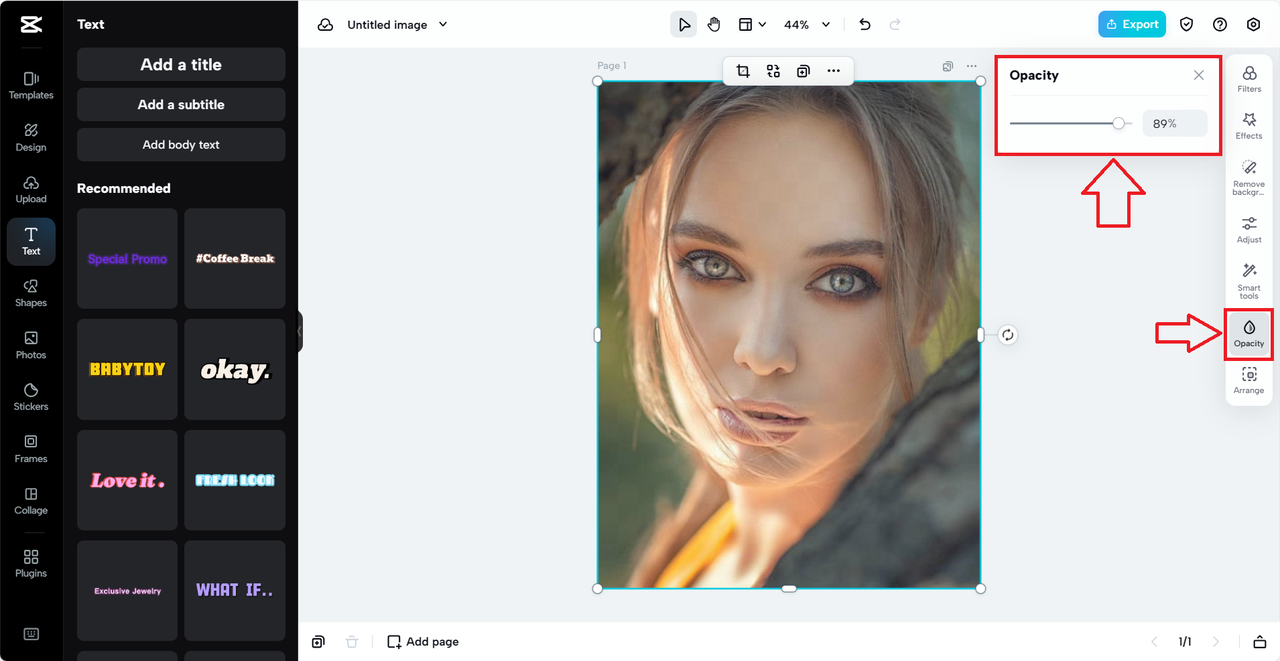Click the delete page trash icon
Viewport: 1280px width, 661px height.
(351, 642)
